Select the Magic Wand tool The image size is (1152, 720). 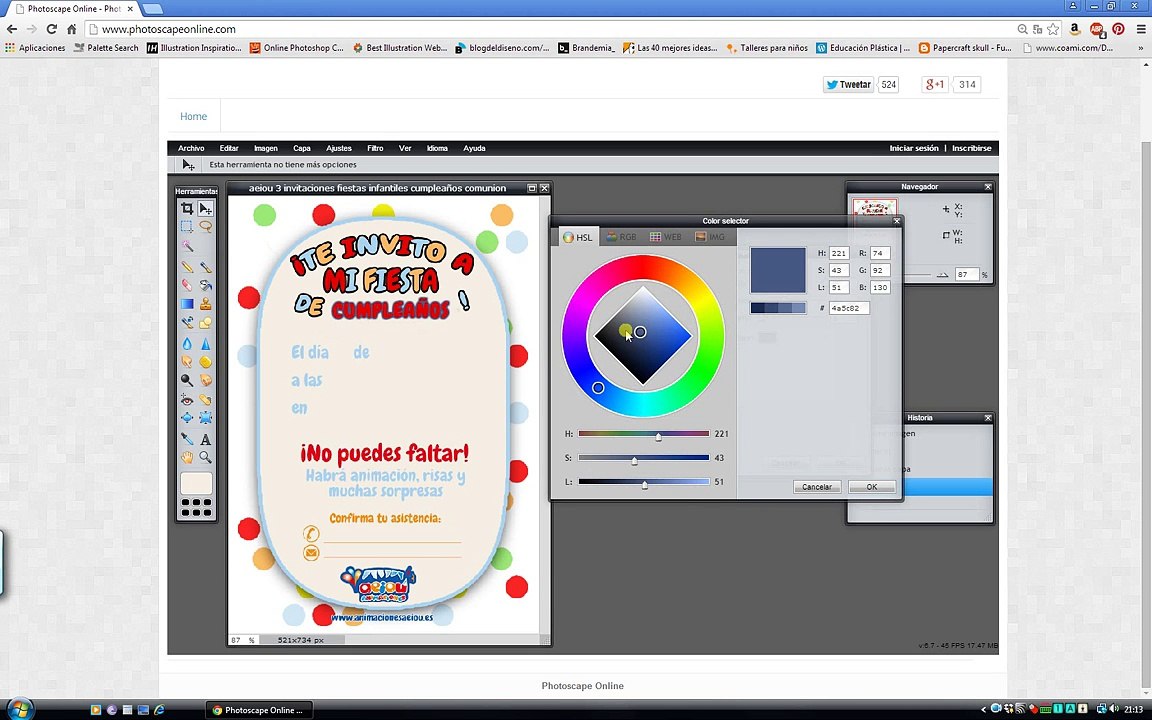pos(187,246)
